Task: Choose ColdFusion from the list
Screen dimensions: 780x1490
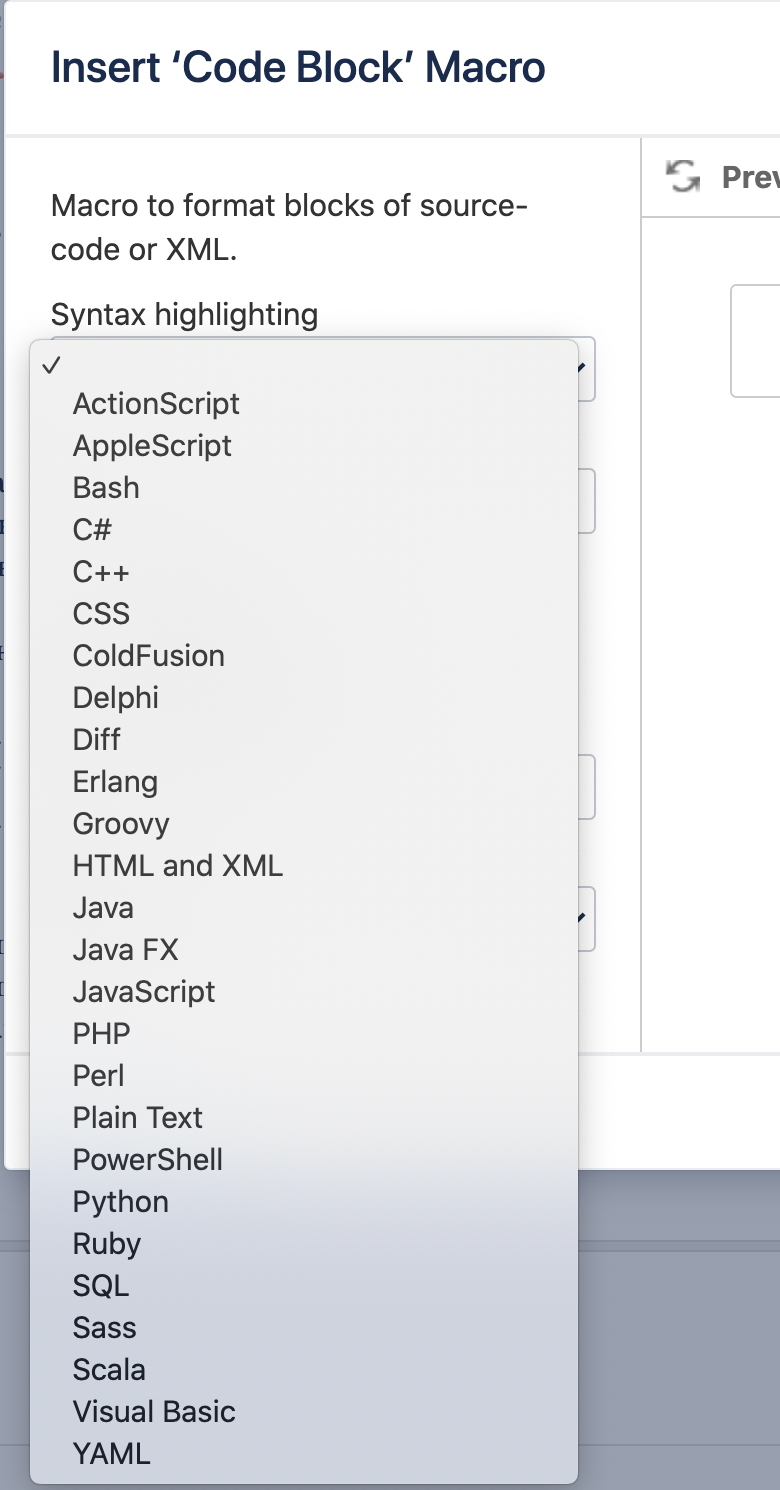Action: click(146, 655)
